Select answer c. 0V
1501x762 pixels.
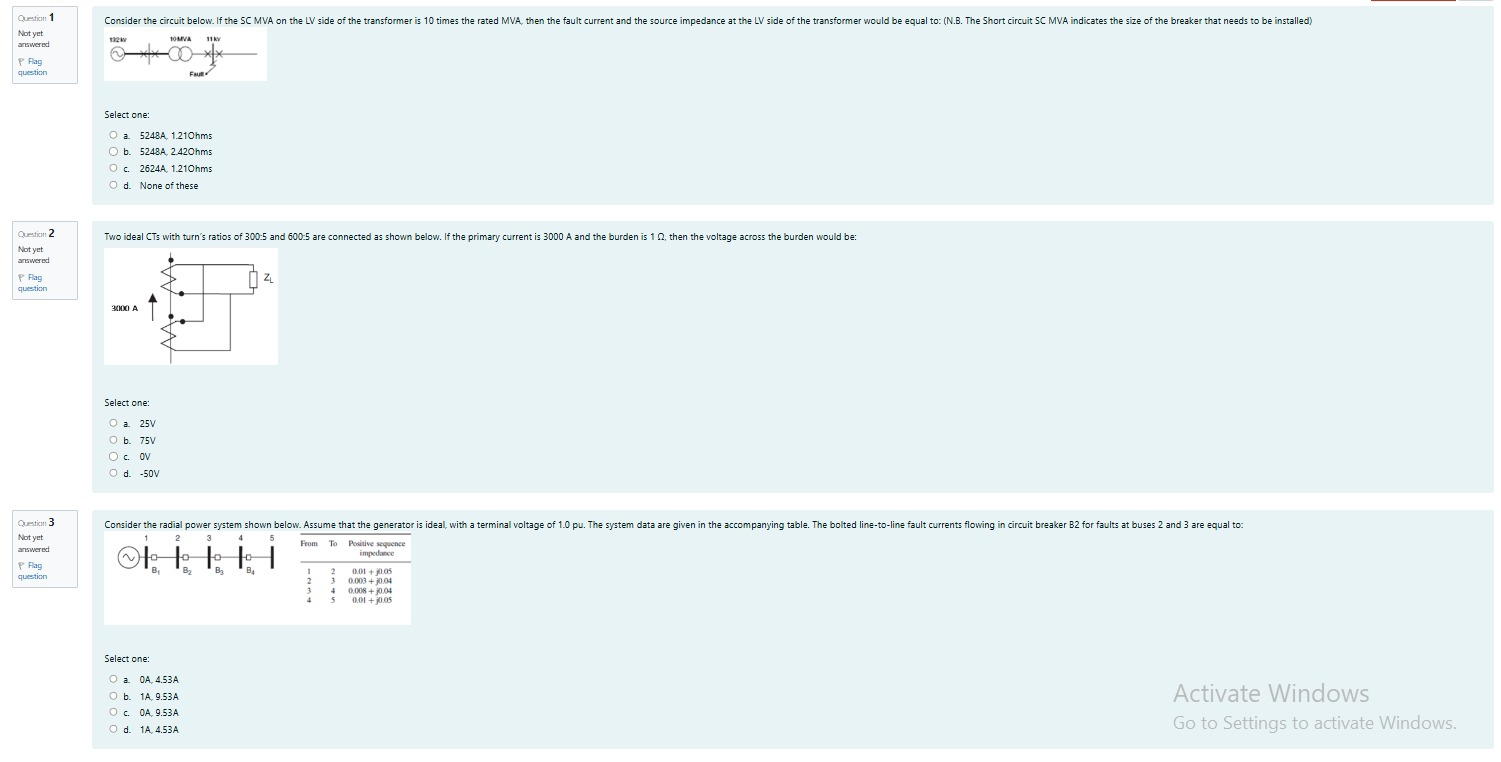pyautogui.click(x=115, y=457)
